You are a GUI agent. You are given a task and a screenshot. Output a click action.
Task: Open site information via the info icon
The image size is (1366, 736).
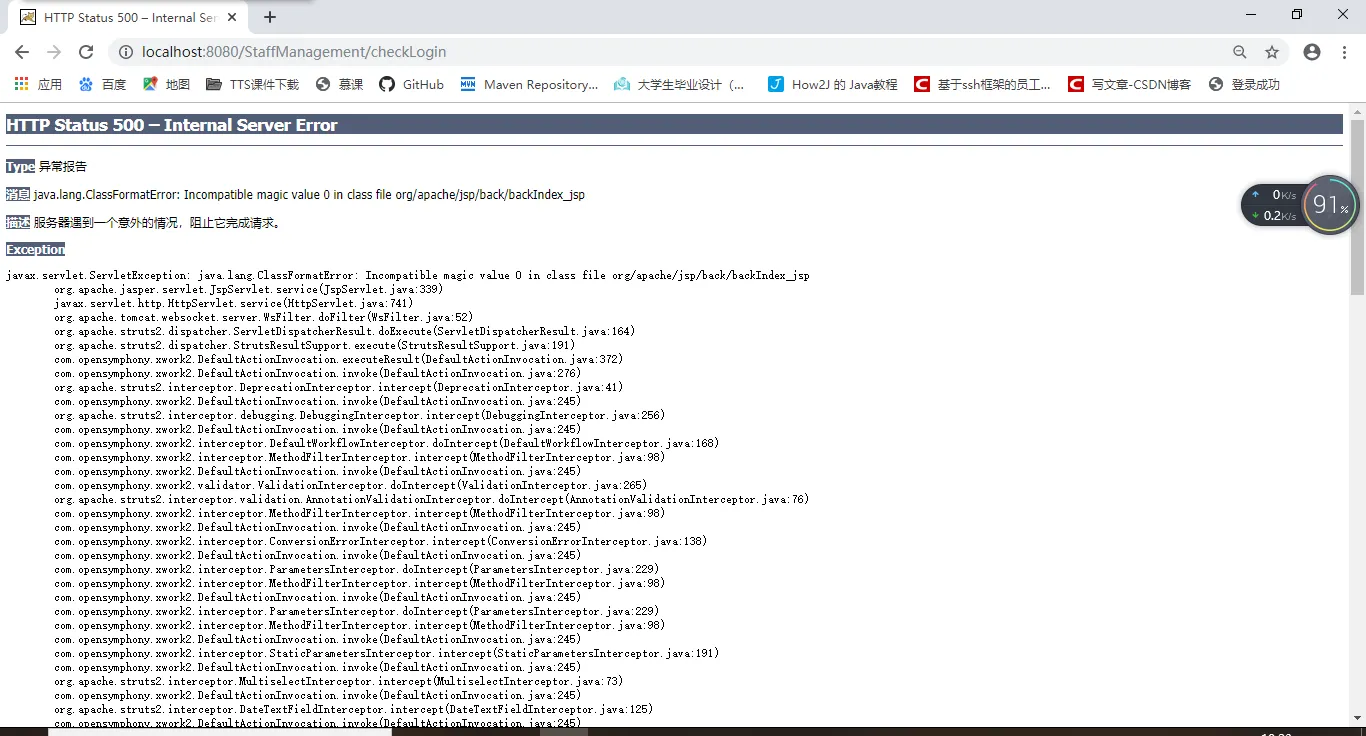pyautogui.click(x=126, y=51)
